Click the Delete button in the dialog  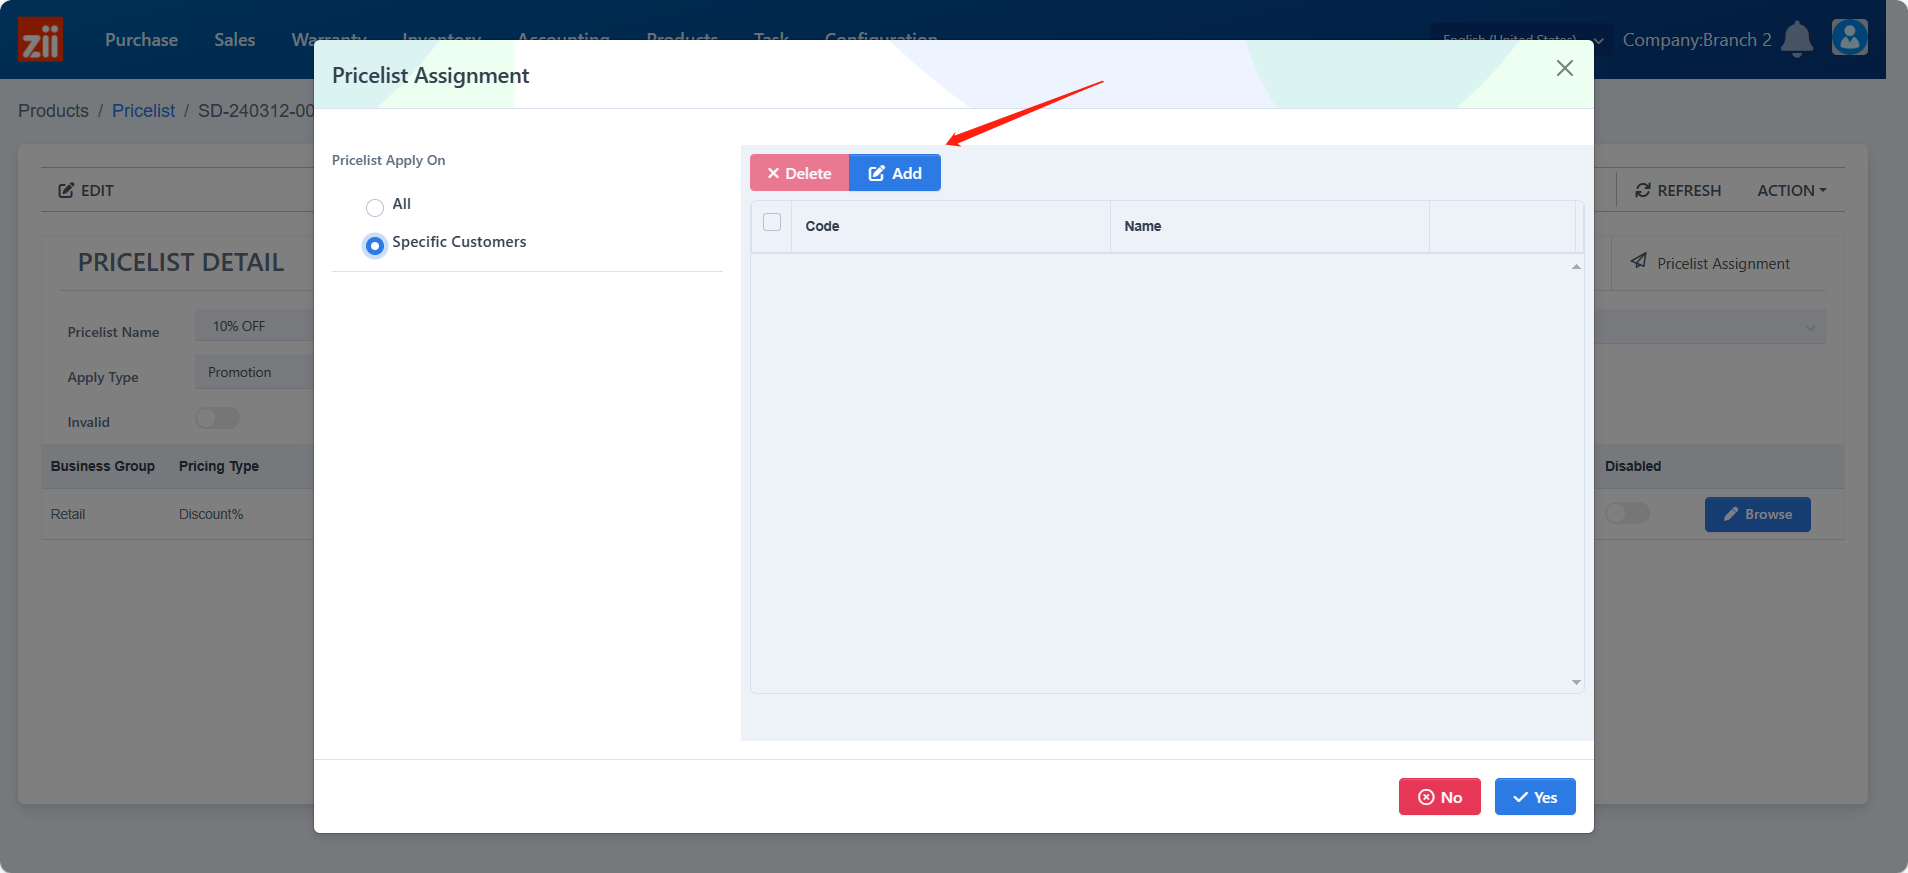[x=799, y=173]
